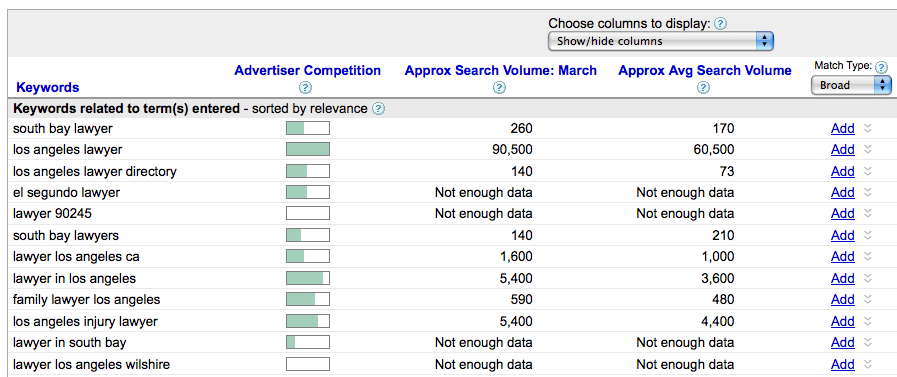Open help icon beside Choose columns to display
Image resolution: width=897 pixels, height=377 pixels.
pos(721,23)
